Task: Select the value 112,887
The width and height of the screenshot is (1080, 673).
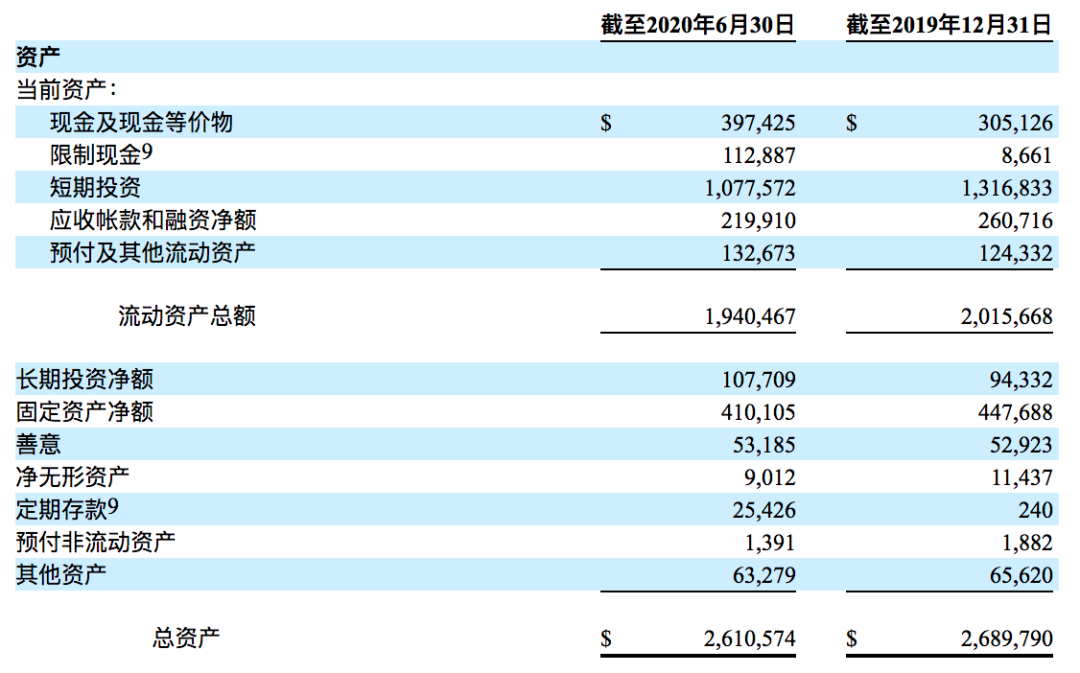Action: point(759,156)
